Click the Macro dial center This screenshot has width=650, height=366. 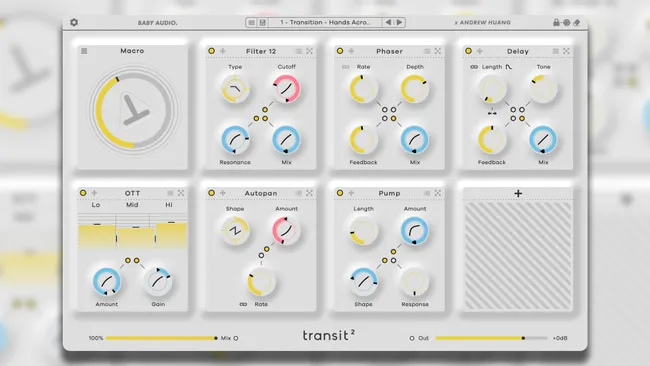(133, 110)
